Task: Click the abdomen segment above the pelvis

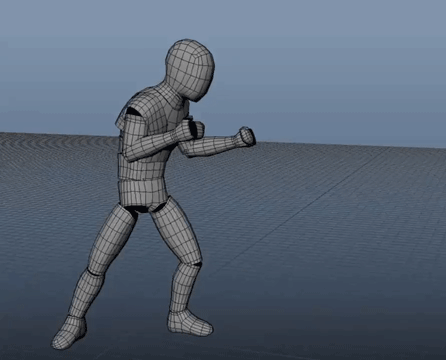Action: [142, 168]
